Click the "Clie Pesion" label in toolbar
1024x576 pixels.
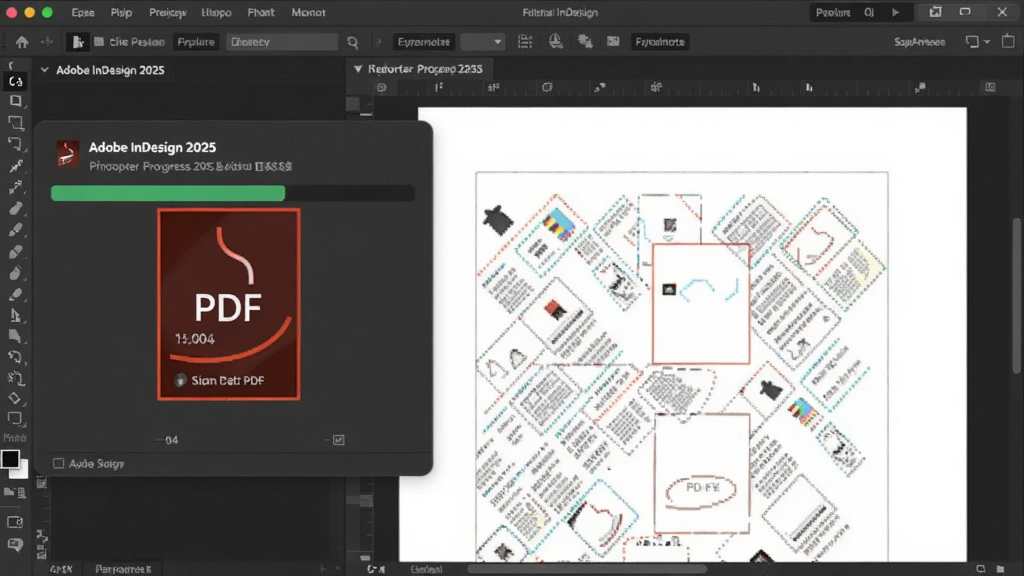pyautogui.click(x=136, y=42)
